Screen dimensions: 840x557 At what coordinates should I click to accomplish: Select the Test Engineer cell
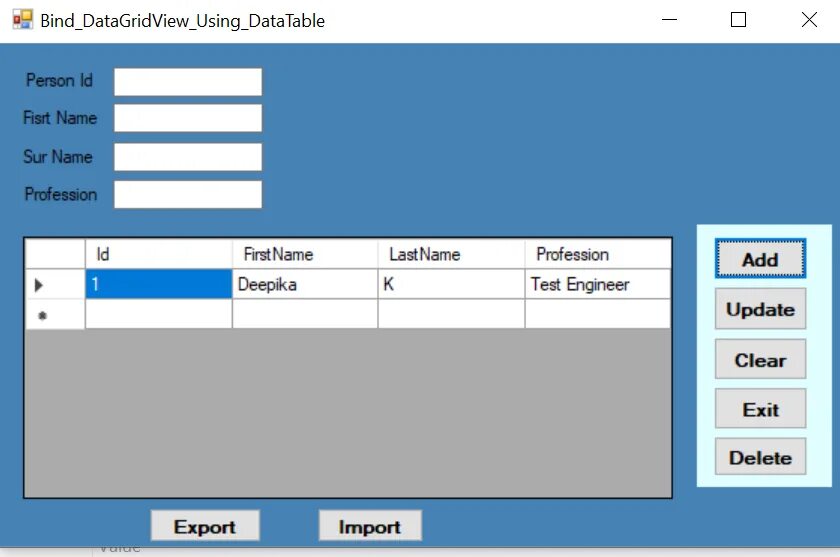click(598, 284)
